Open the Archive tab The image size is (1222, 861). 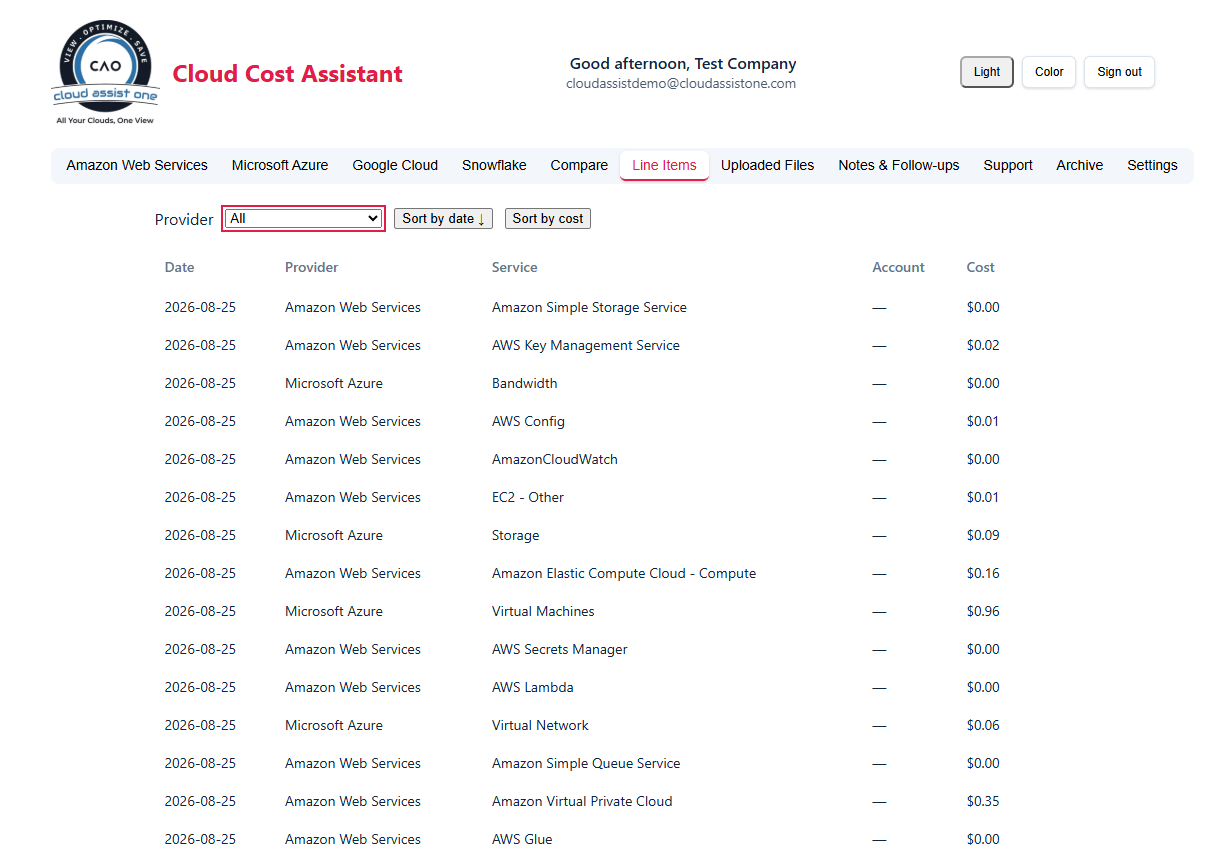(x=1079, y=165)
